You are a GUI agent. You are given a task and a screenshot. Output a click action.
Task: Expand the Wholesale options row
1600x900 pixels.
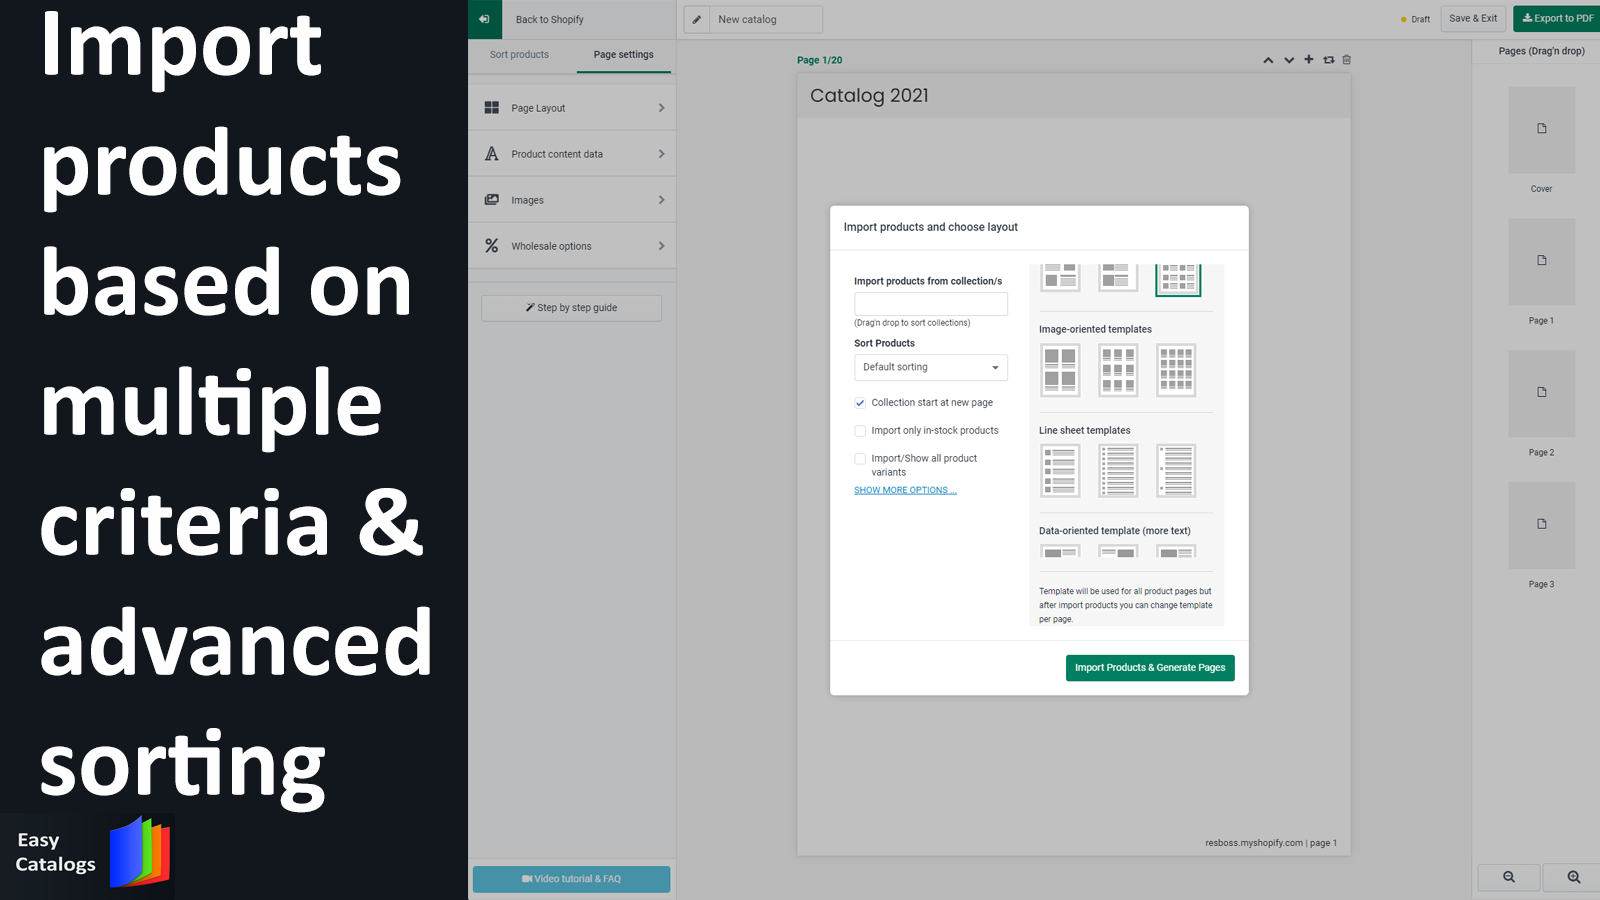572,246
